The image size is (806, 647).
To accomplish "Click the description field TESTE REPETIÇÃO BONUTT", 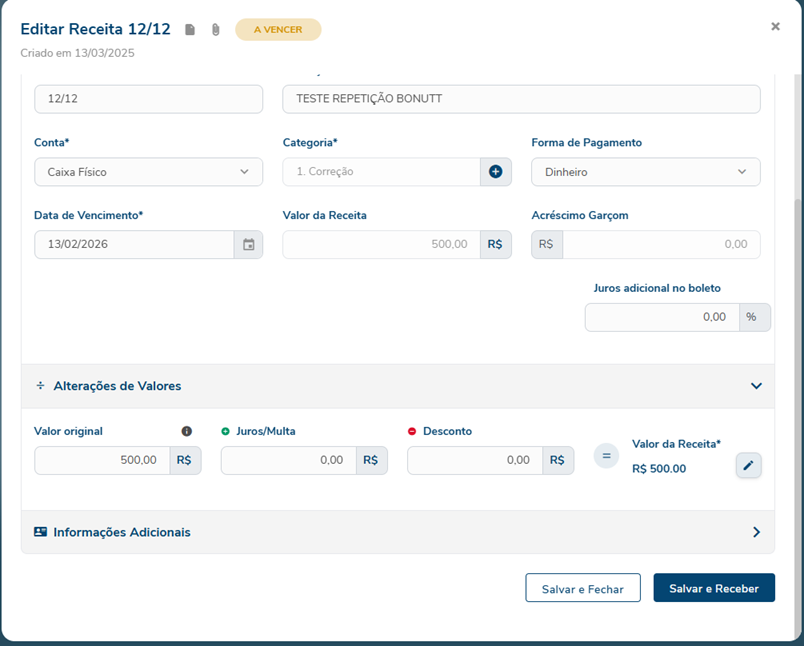I will 521,99.
